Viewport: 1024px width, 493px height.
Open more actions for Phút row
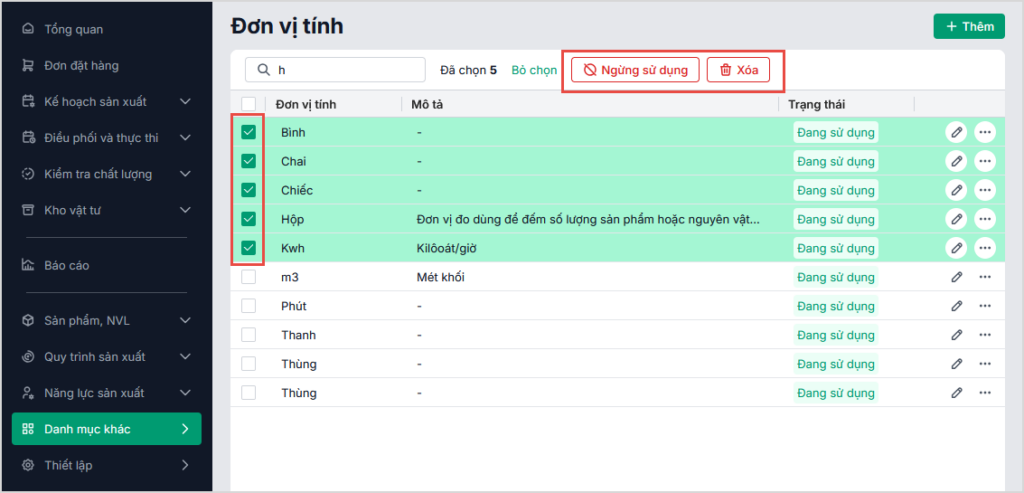tap(985, 306)
